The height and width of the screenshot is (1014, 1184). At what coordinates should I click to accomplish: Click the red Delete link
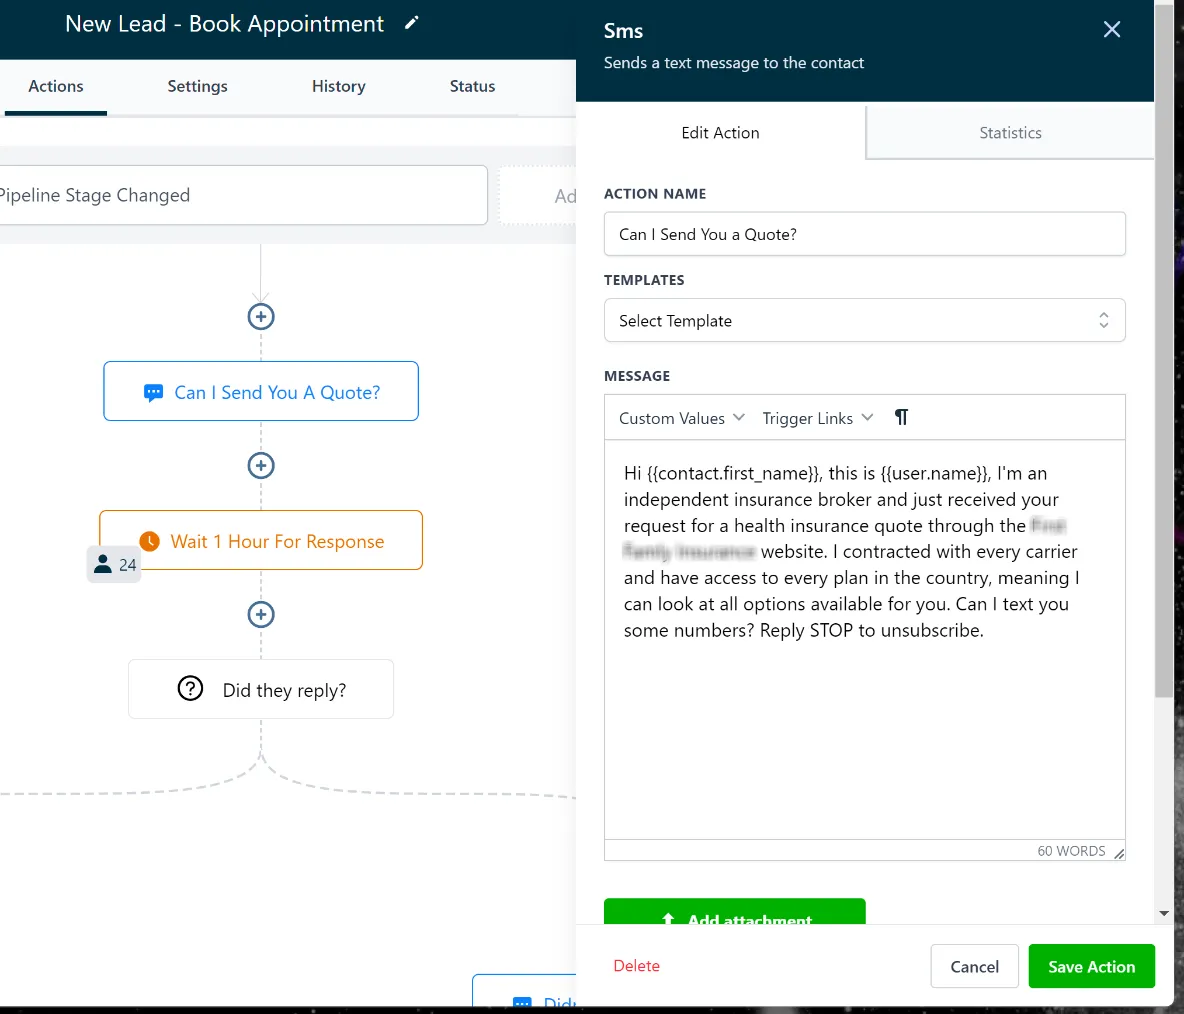pyautogui.click(x=637, y=966)
